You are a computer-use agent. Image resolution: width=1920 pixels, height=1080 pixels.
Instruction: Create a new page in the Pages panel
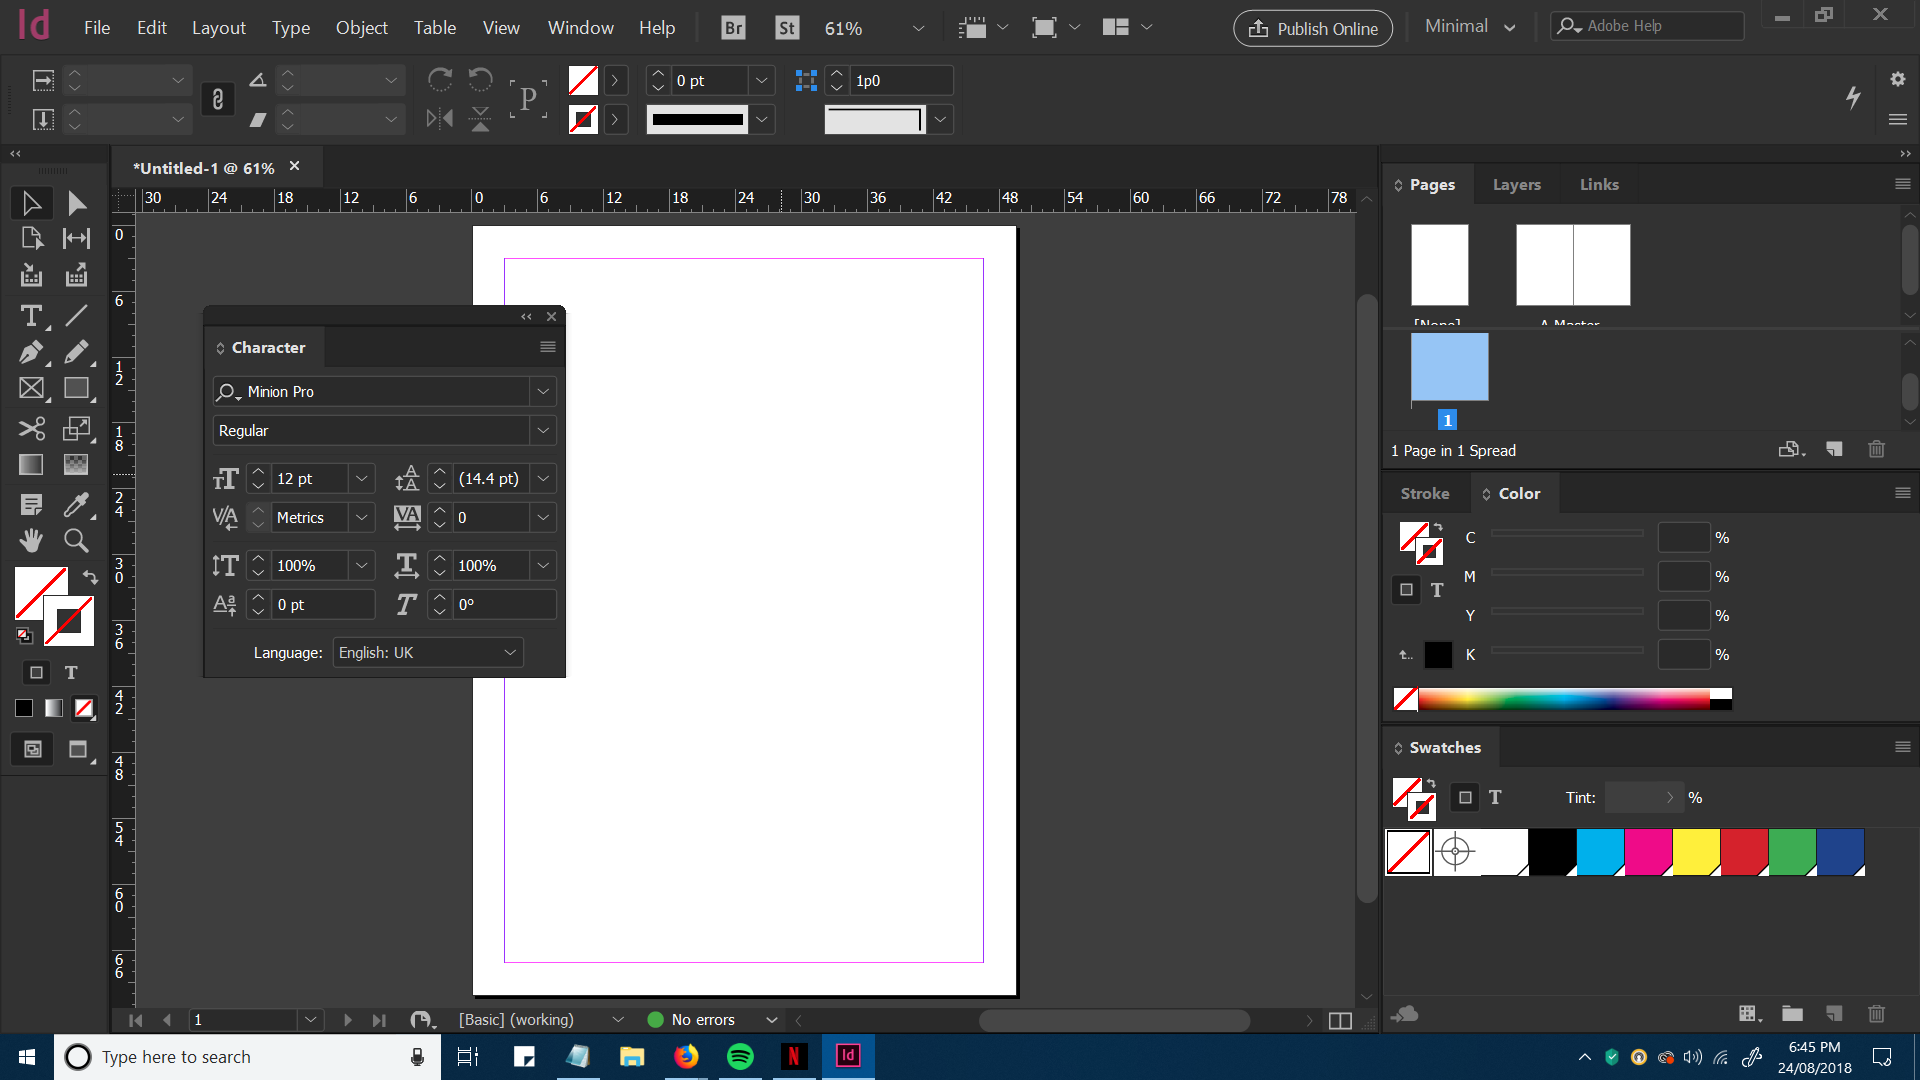(x=1835, y=450)
